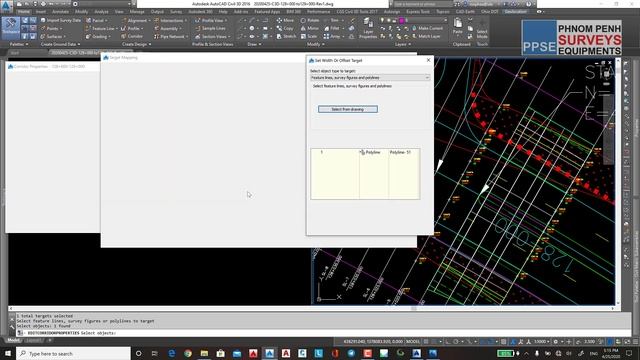
Task: Click Import Survey Data in ribbon
Action: click(60, 20)
